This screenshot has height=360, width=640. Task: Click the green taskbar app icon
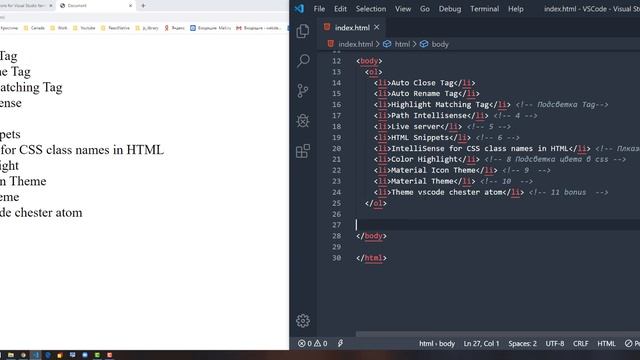pyautogui.click(x=97, y=355)
